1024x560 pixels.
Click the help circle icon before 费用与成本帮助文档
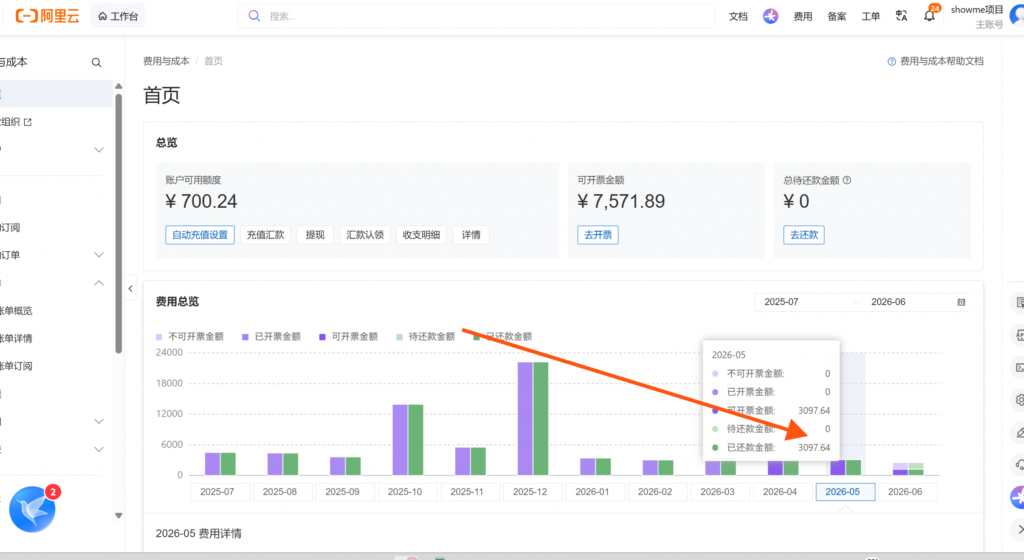pyautogui.click(x=891, y=61)
